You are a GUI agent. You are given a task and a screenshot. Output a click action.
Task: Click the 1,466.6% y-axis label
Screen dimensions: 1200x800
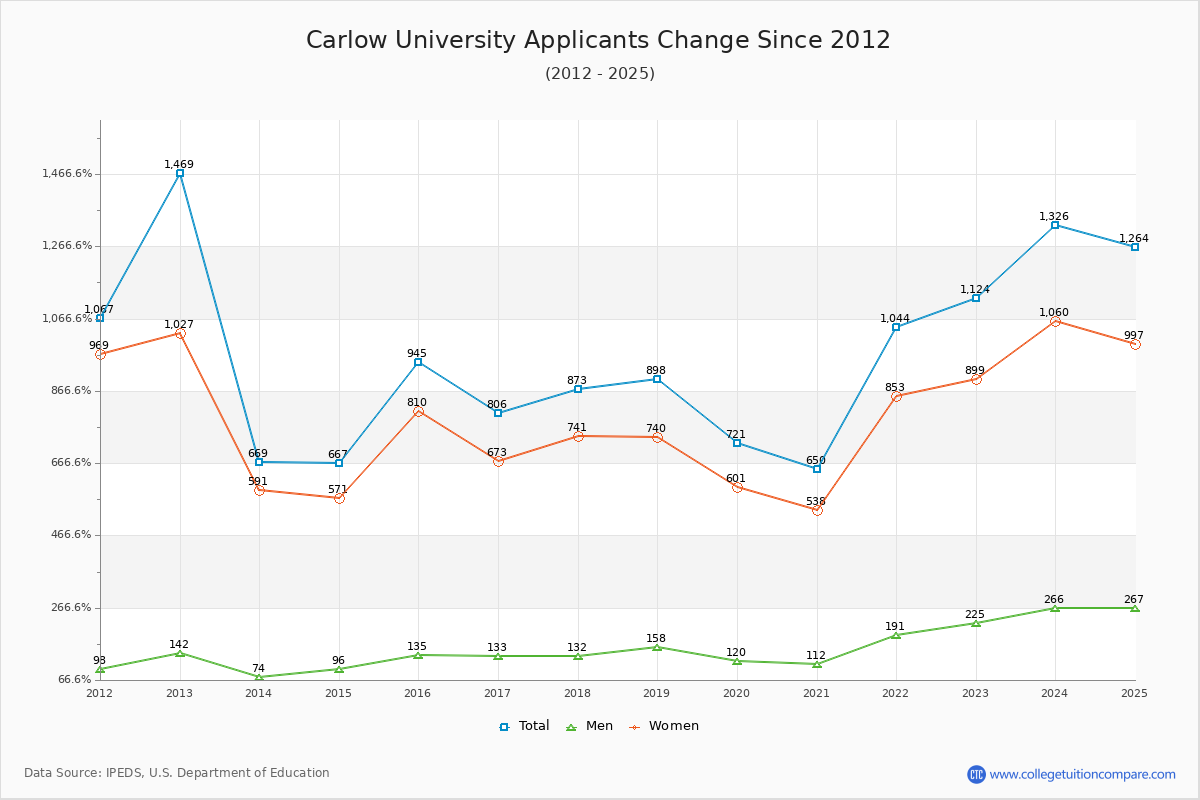pyautogui.click(x=67, y=173)
